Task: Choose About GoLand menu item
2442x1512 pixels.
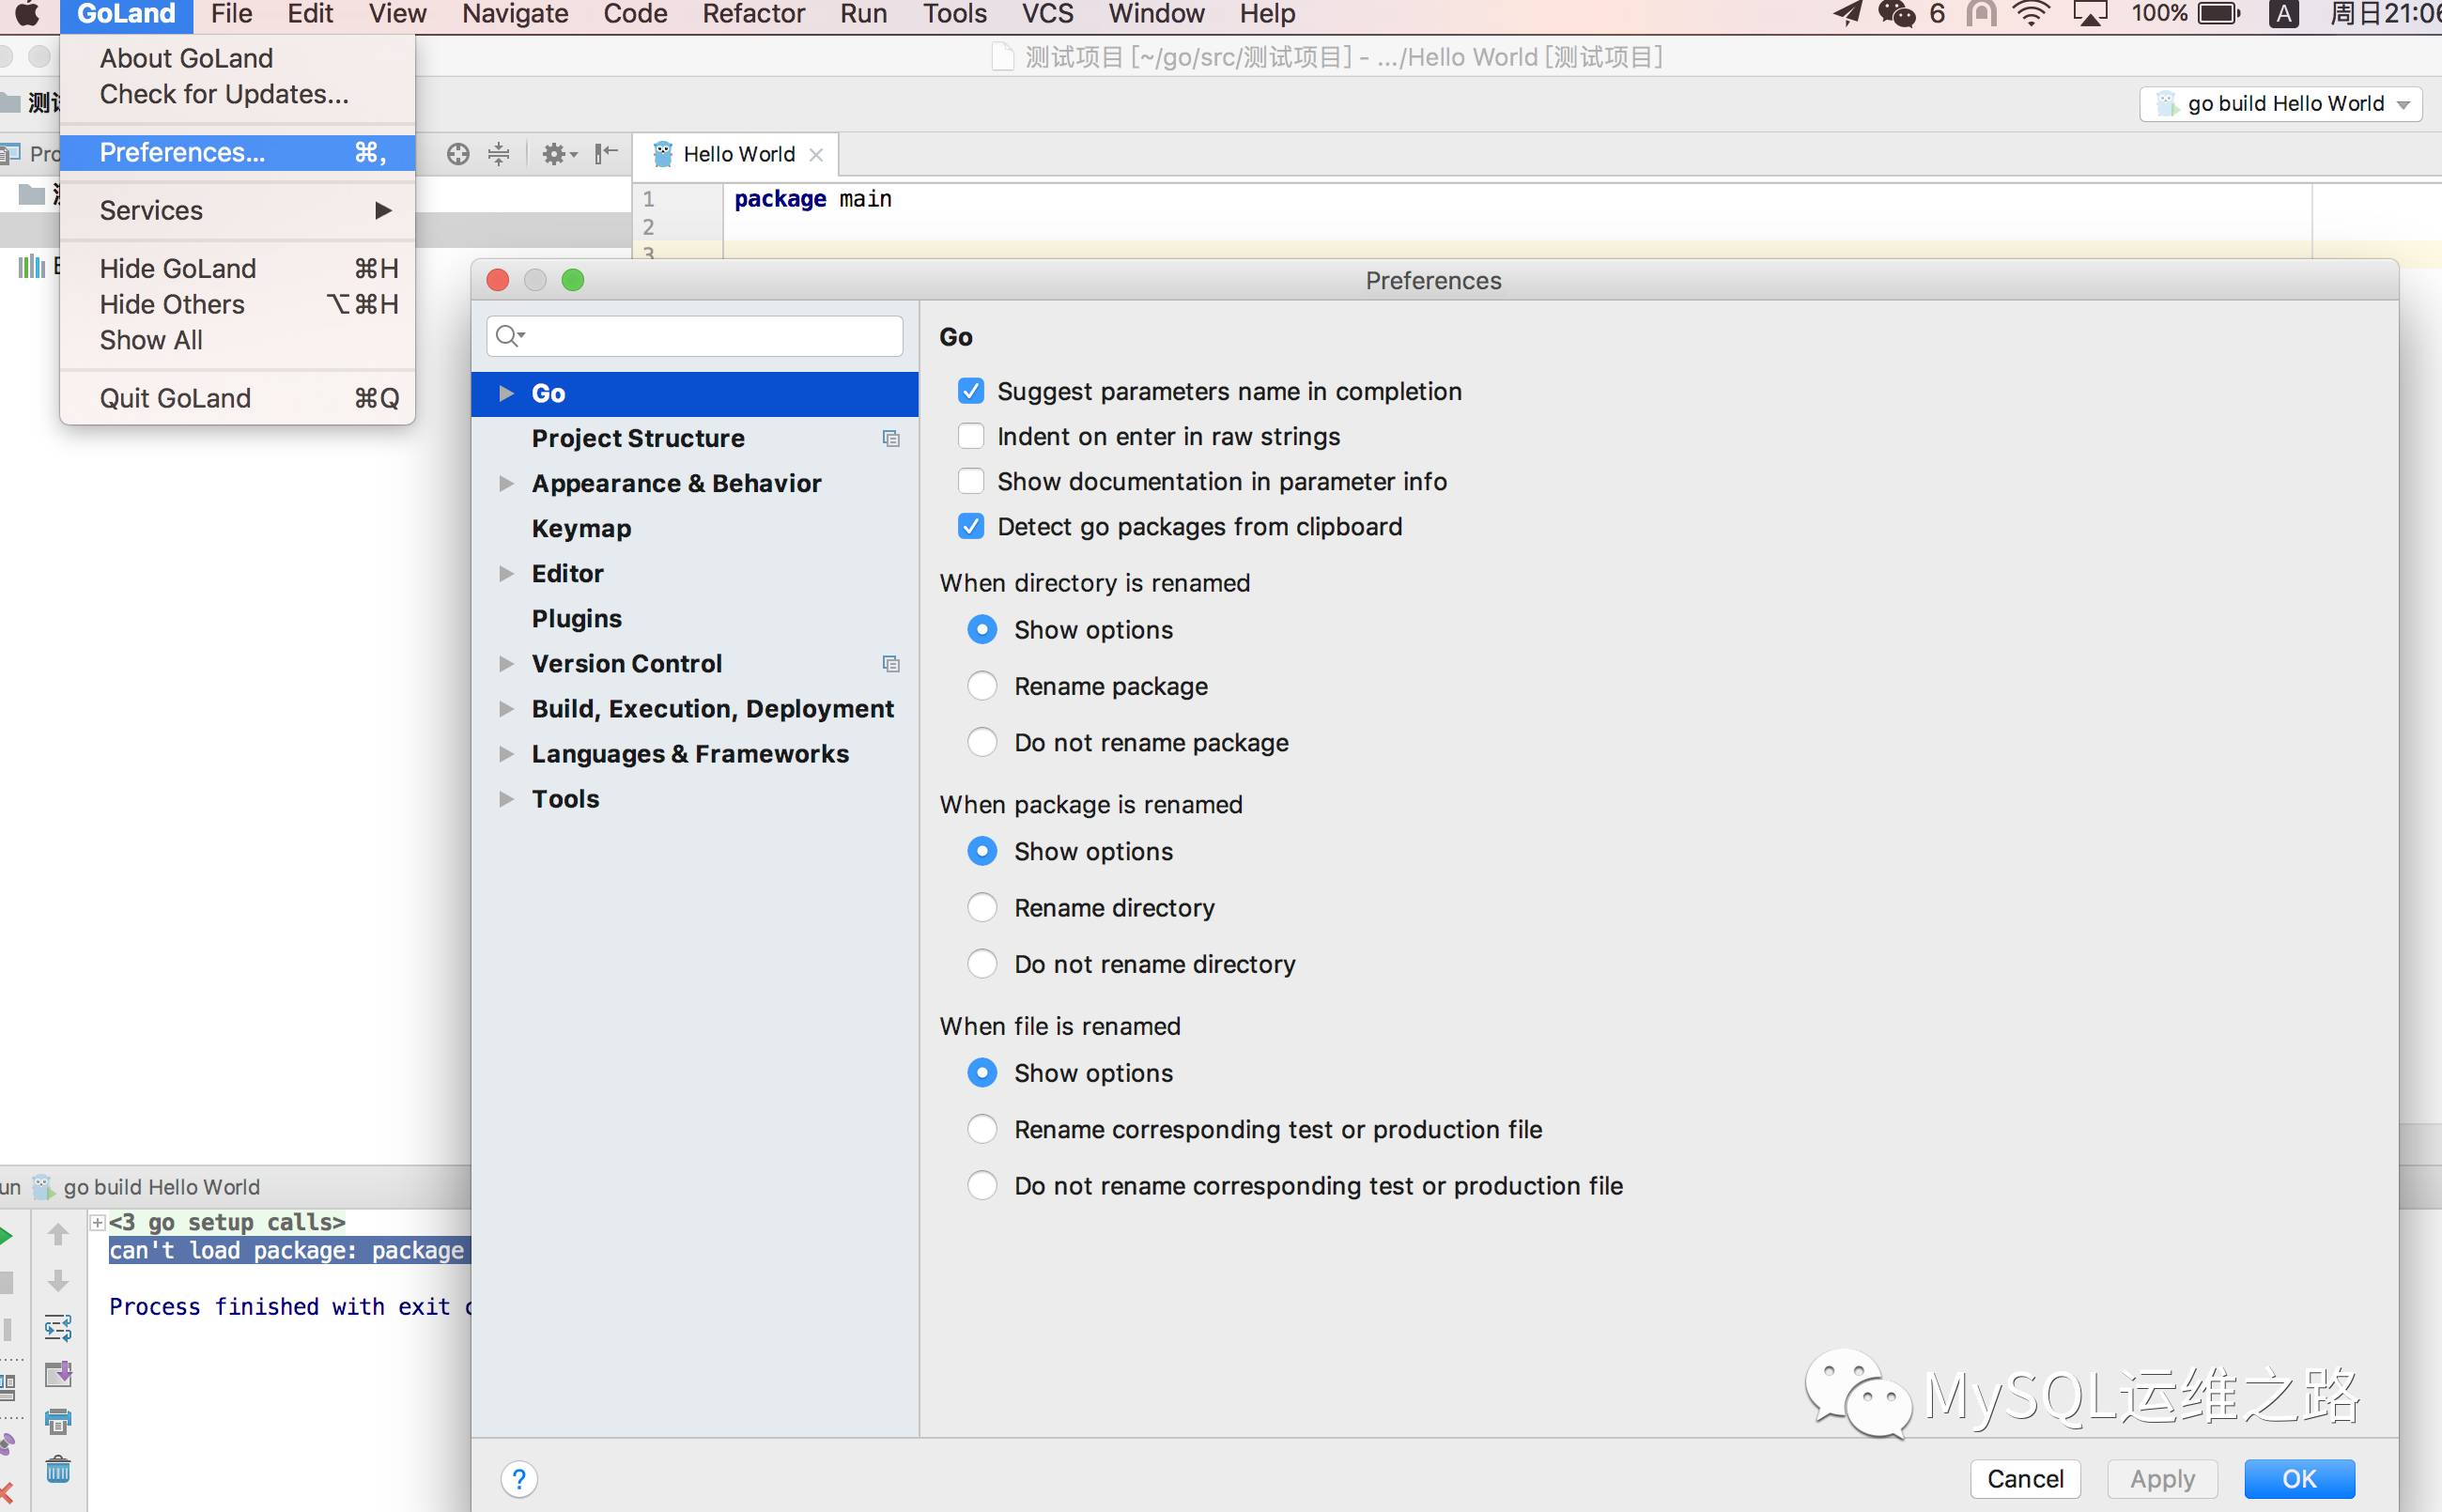Action: click(238, 59)
